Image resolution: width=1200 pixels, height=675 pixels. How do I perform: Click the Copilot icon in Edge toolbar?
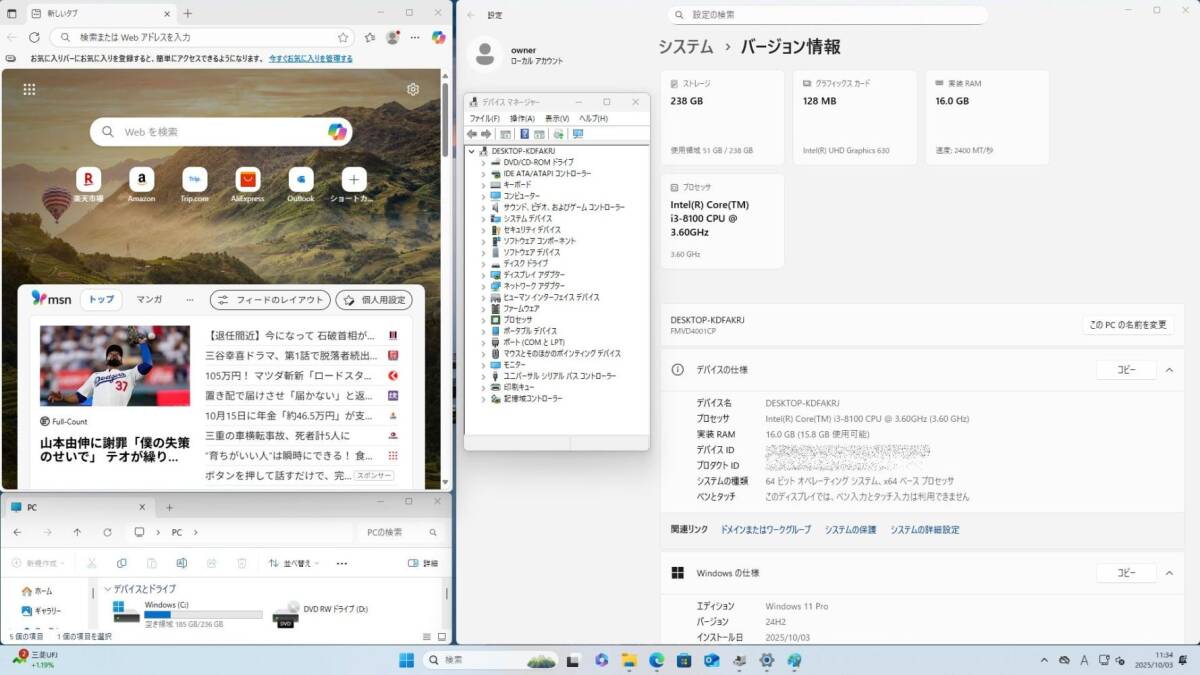click(x=438, y=37)
